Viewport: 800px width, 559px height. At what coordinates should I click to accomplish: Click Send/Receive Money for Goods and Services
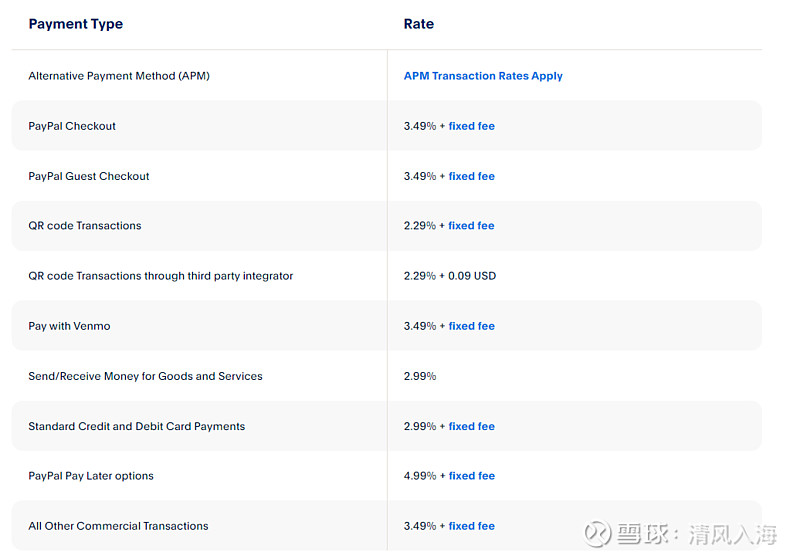pos(145,376)
